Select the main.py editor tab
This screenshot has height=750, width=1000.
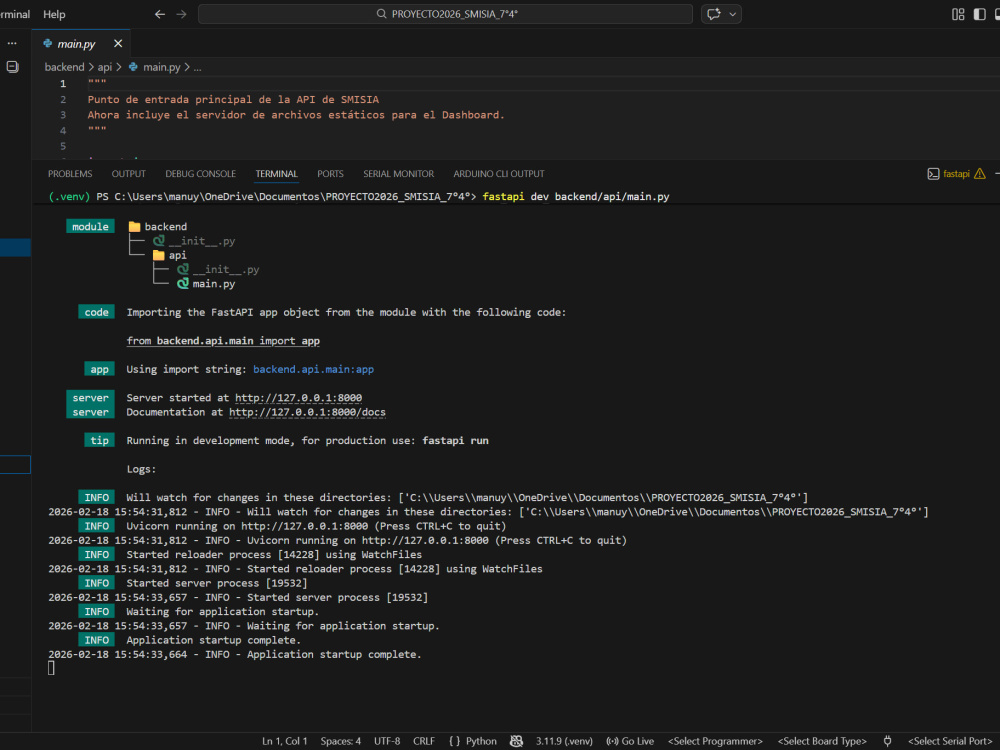pos(76,43)
